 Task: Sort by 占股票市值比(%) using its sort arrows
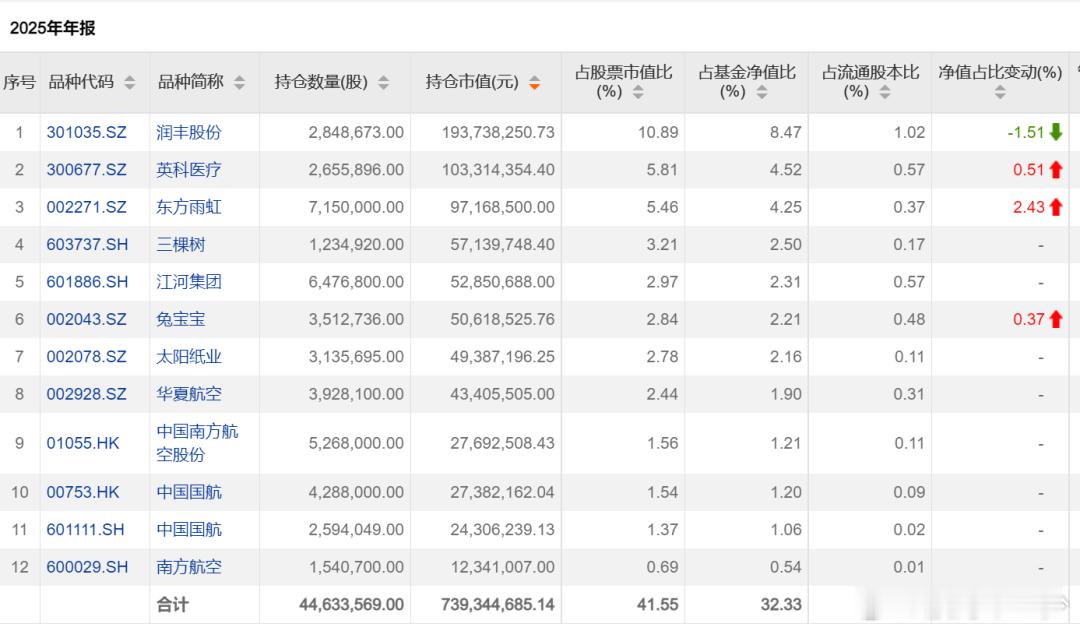(638, 92)
